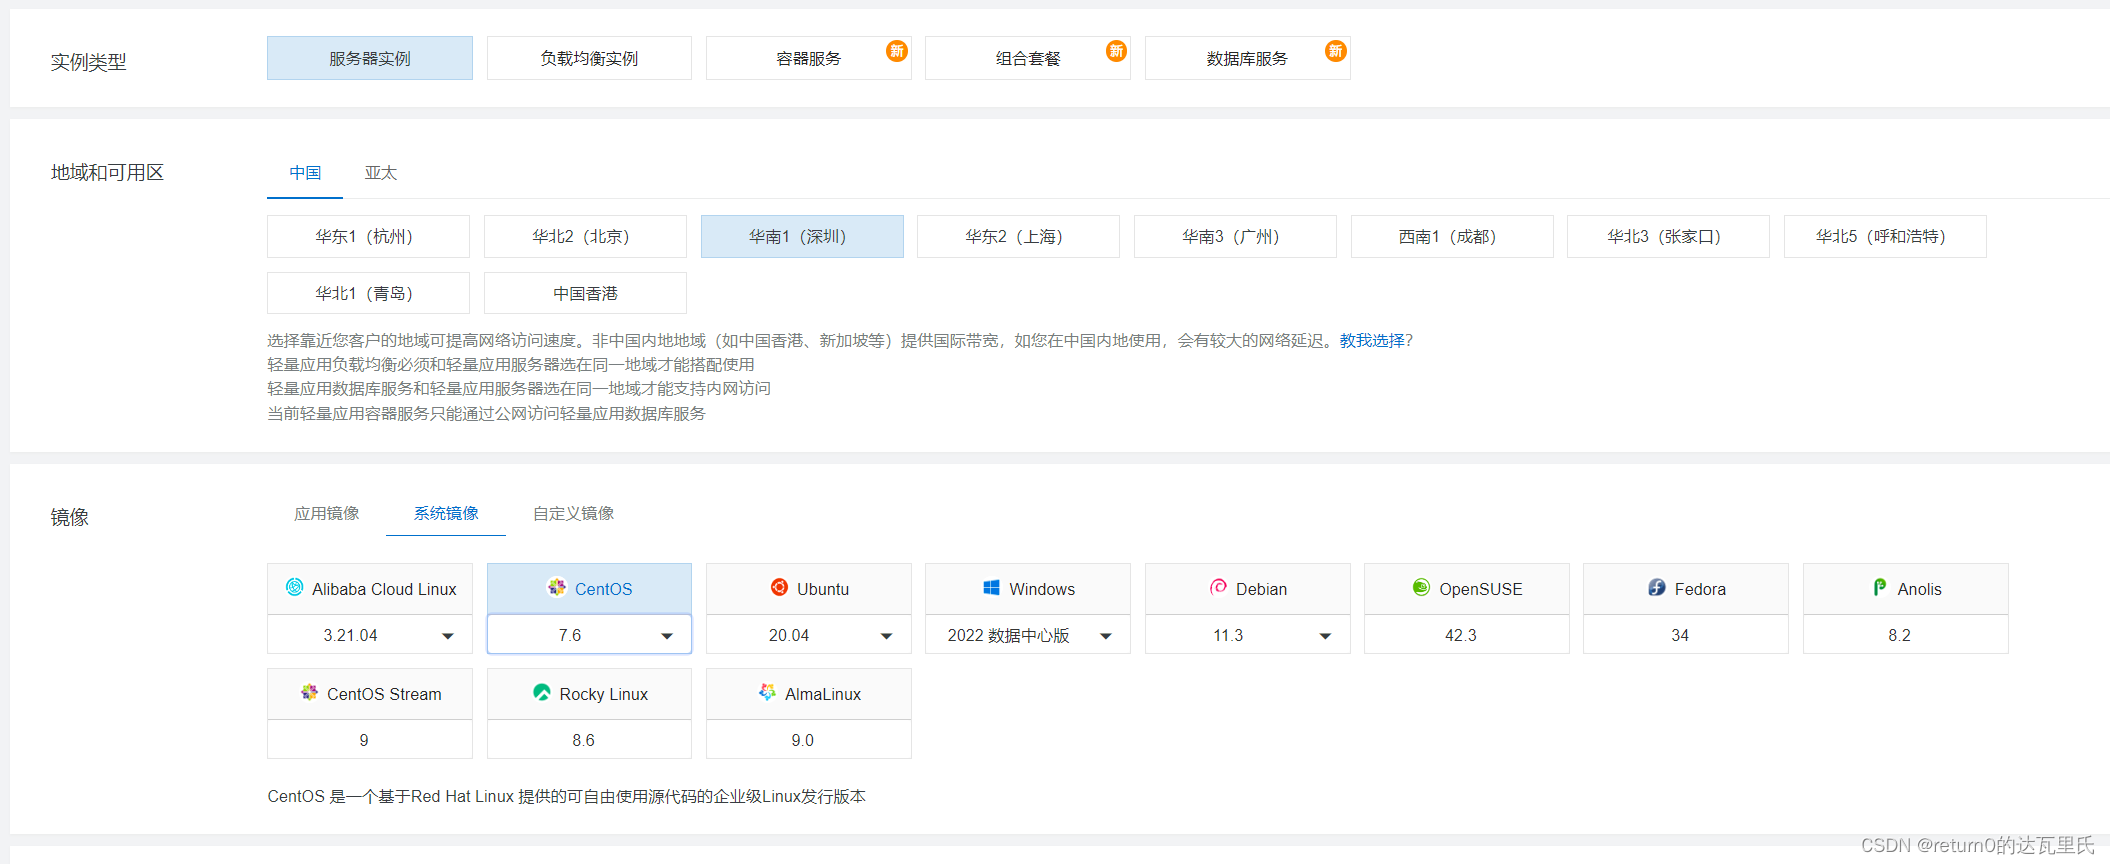
Task: Open the Windows 2022 数据中心版 version dropdown
Action: click(x=1028, y=635)
